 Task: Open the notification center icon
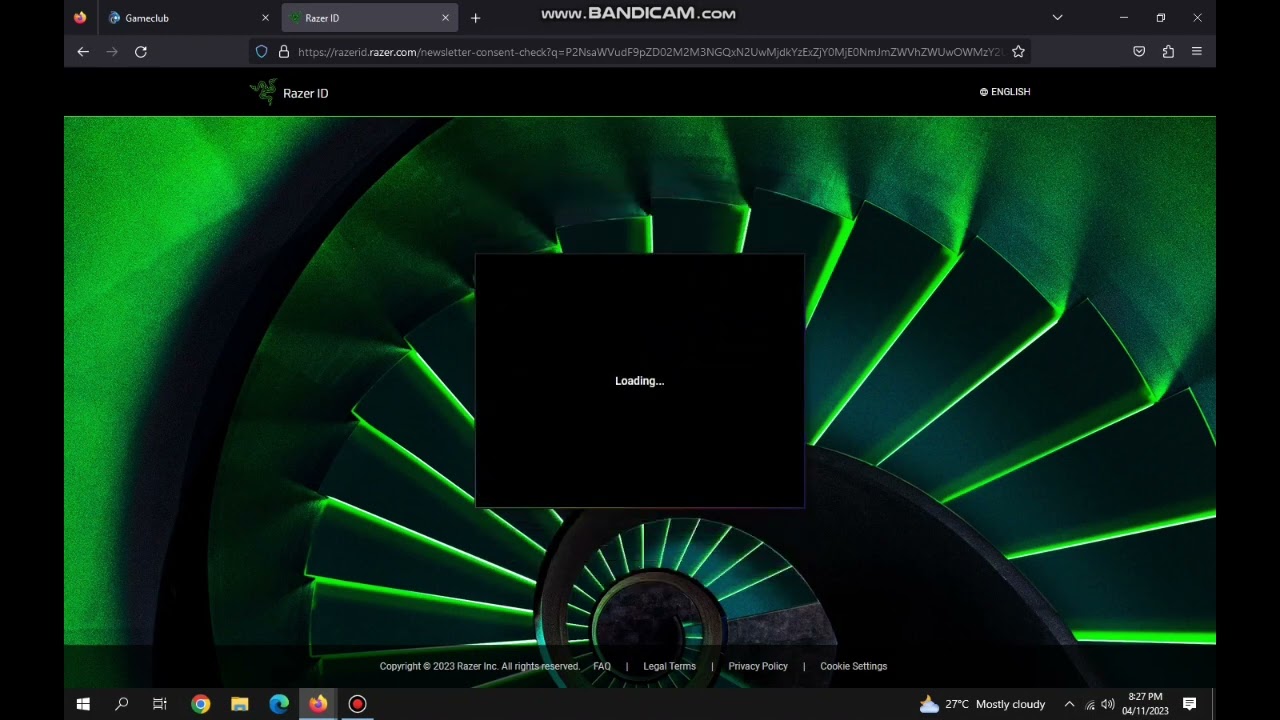click(x=1189, y=704)
